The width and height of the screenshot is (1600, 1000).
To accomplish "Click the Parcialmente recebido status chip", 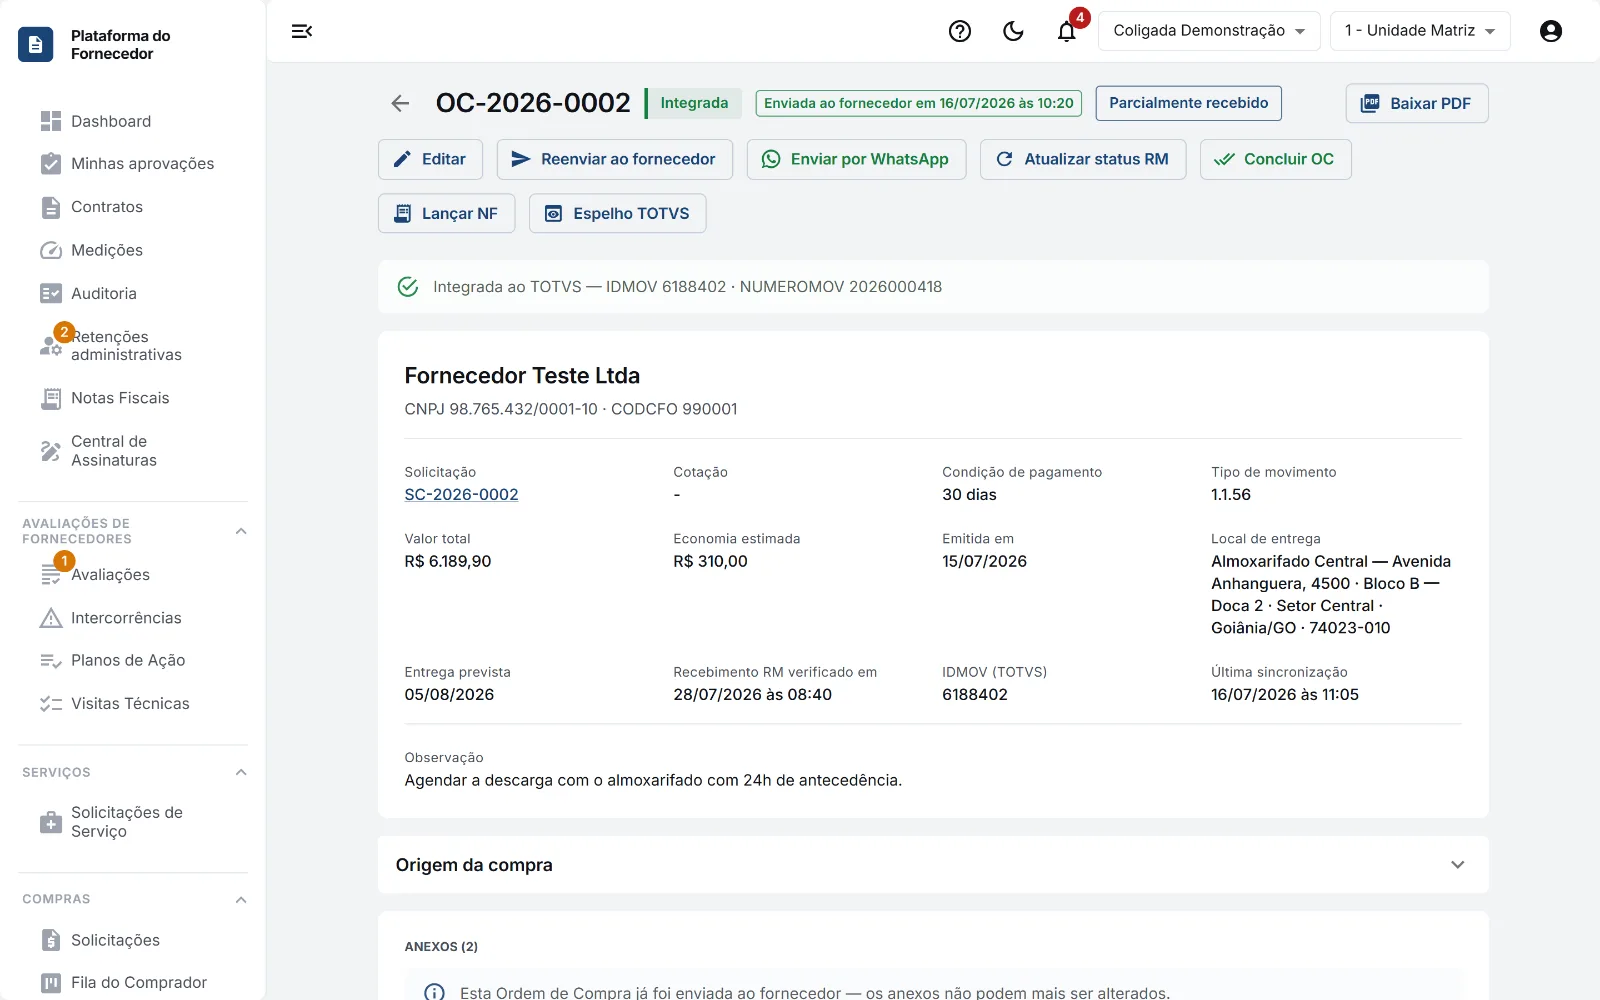I will pos(1188,103).
